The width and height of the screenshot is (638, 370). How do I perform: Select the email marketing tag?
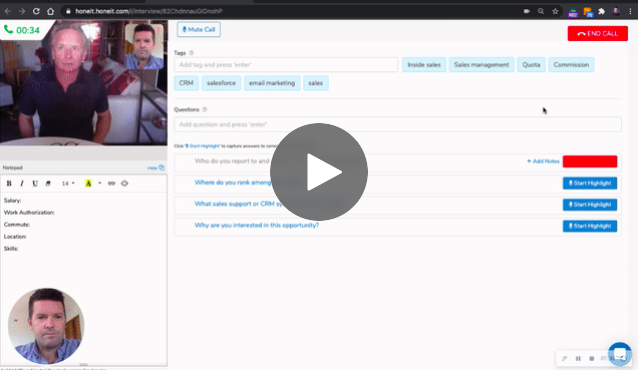272,83
